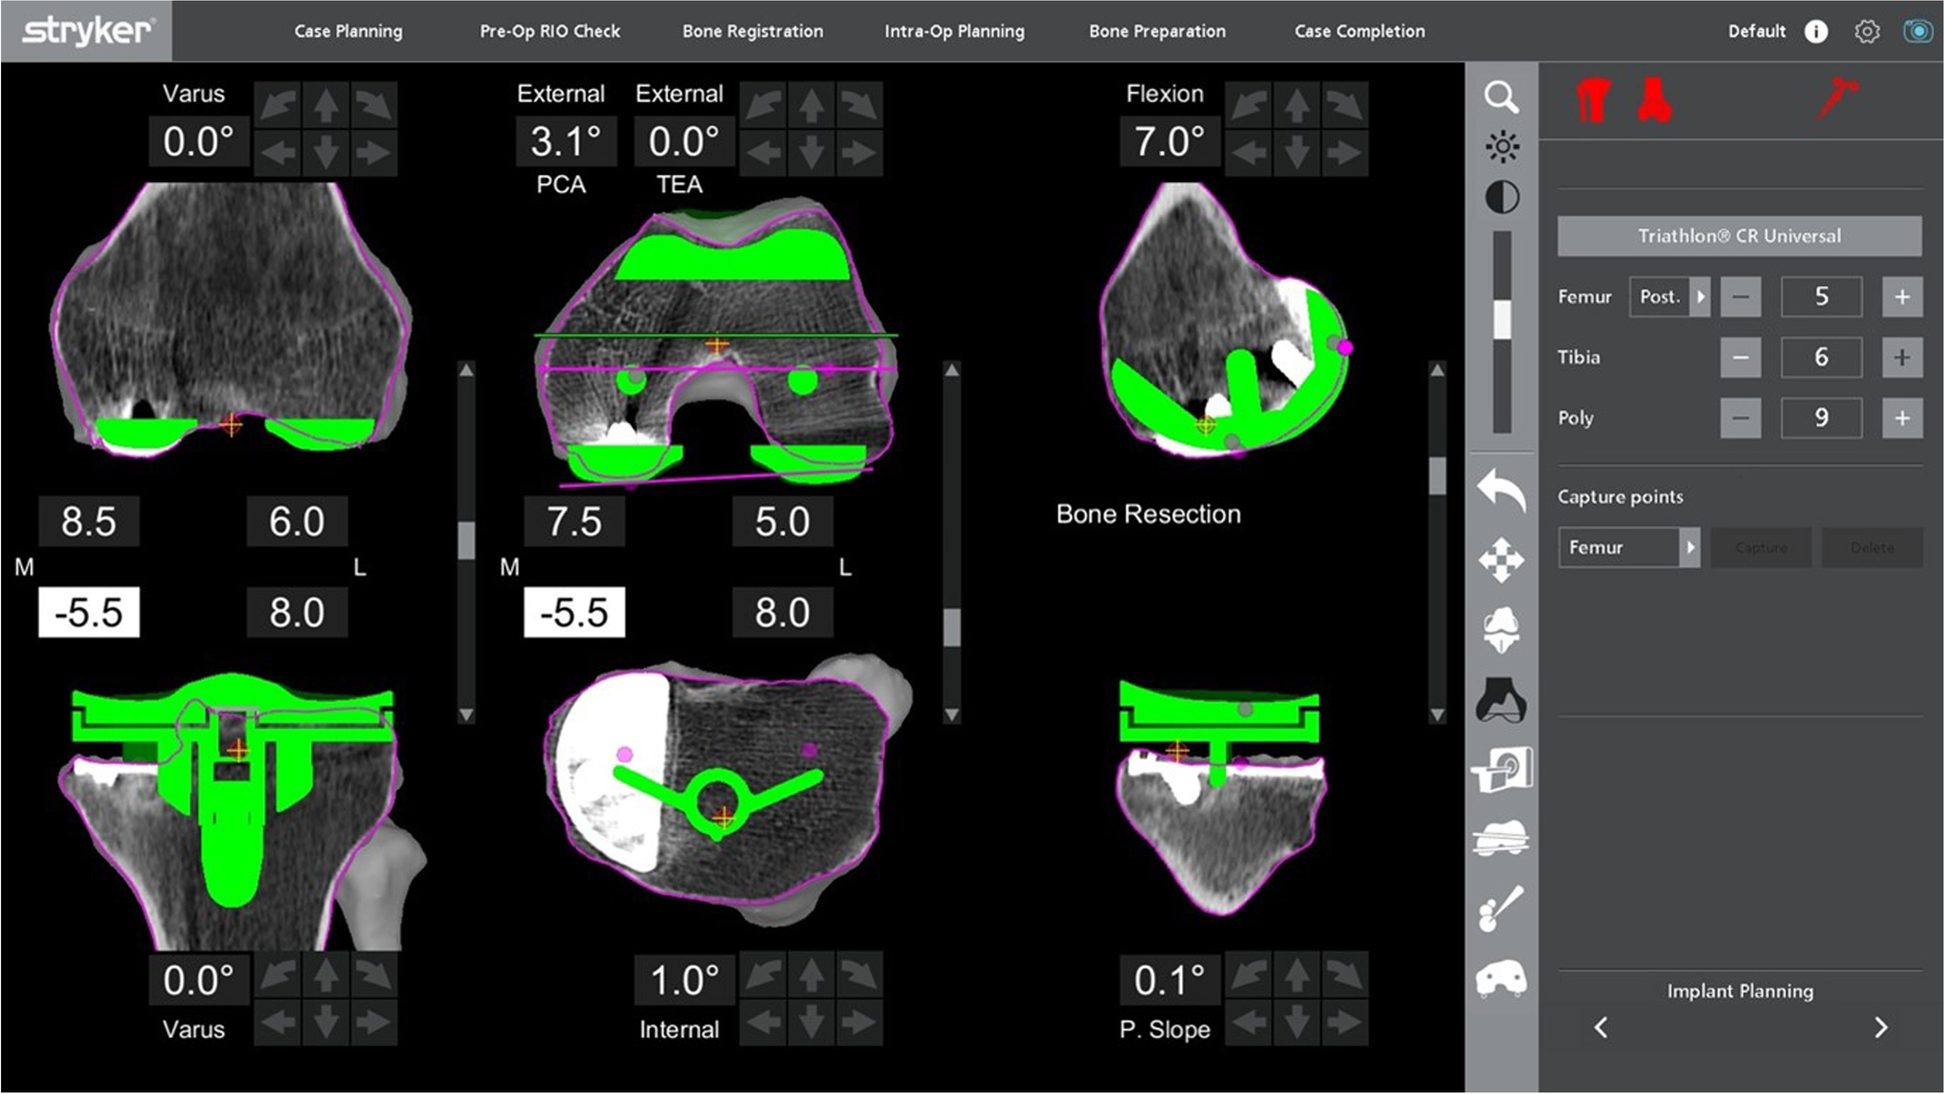Screen dimensions: 1944x1094
Task: Open the info icon next to Default
Action: coord(1816,31)
